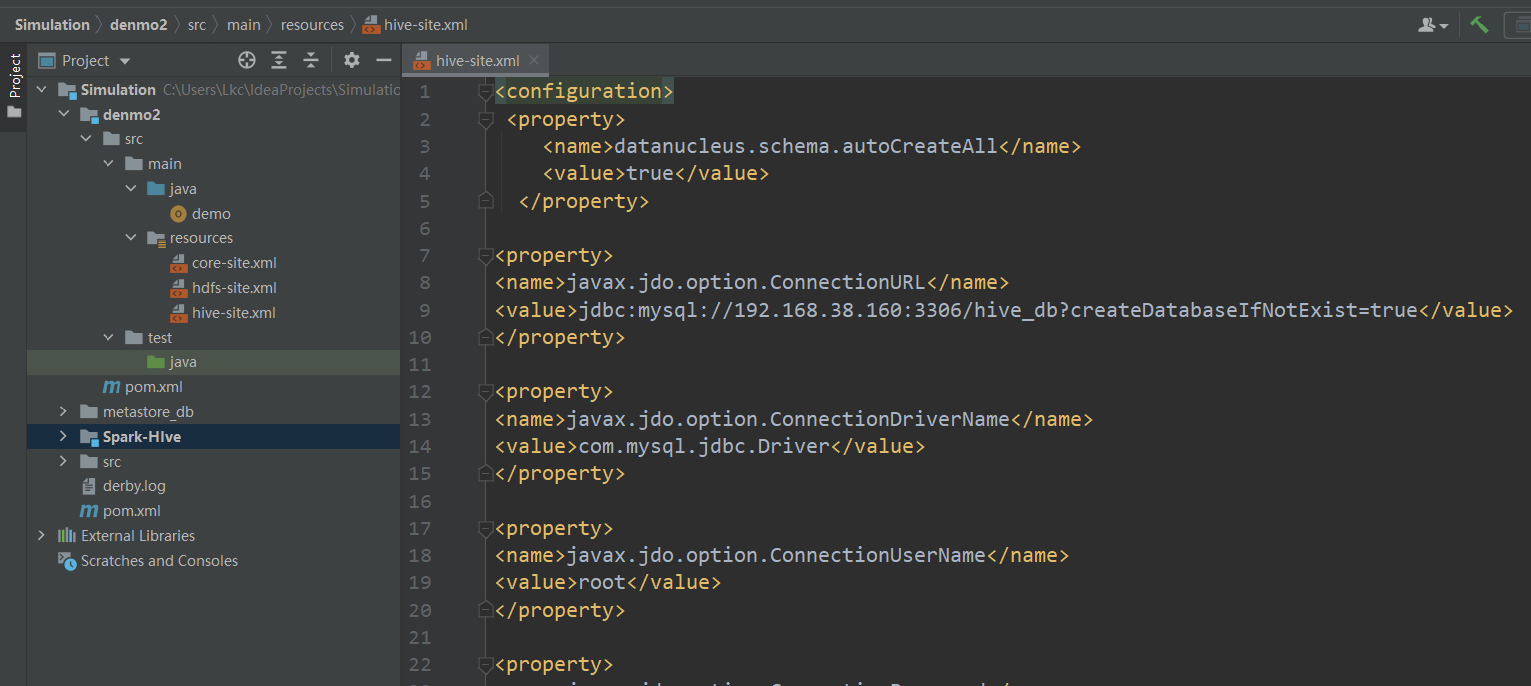
Task: Select the green java folder under test
Action: pos(183,362)
